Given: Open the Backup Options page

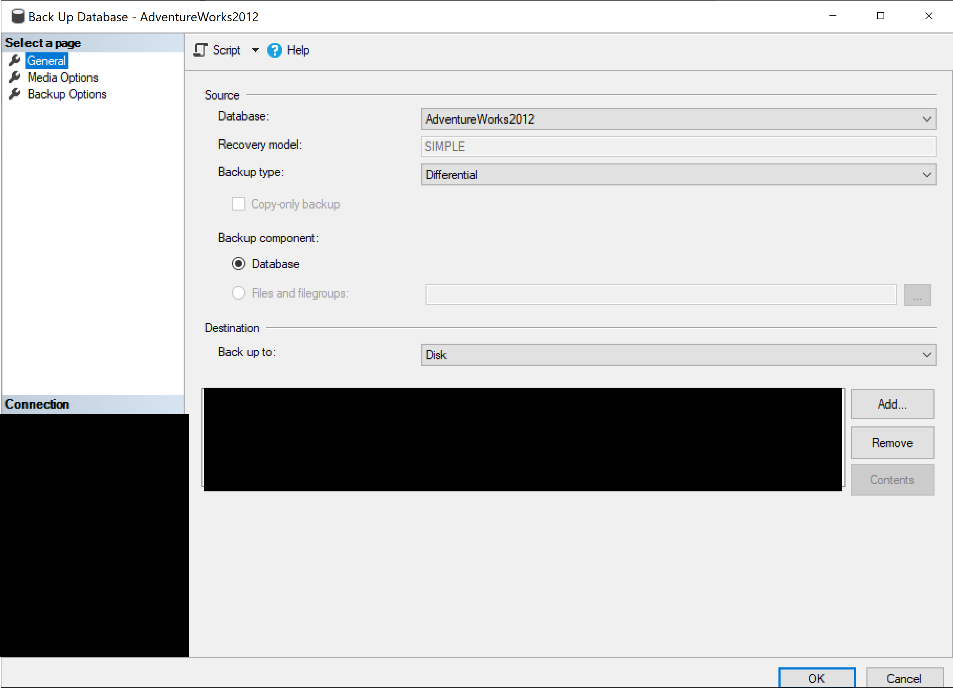Looking at the screenshot, I should click(67, 94).
